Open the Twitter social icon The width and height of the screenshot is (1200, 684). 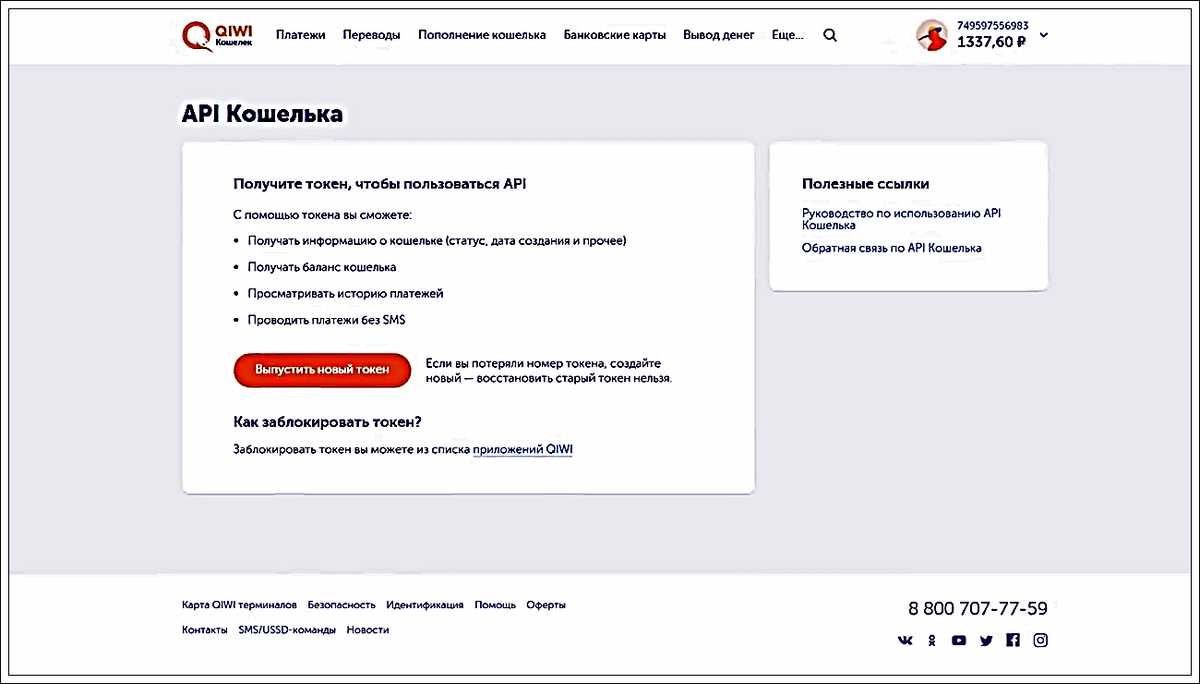click(986, 640)
